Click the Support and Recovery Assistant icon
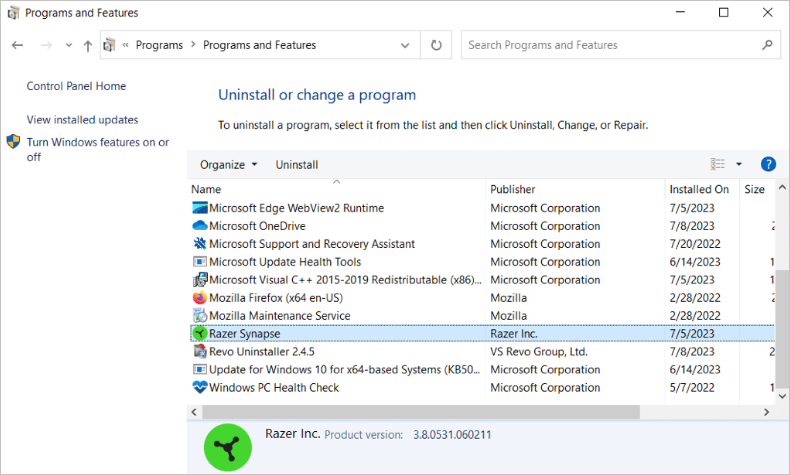 coord(200,243)
